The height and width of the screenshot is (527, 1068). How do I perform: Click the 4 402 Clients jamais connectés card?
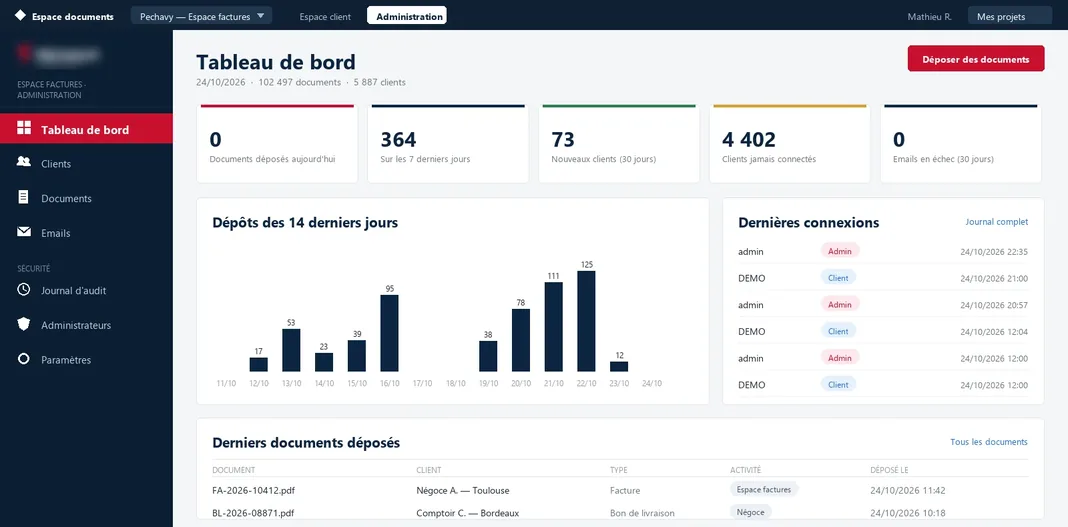(x=789, y=144)
